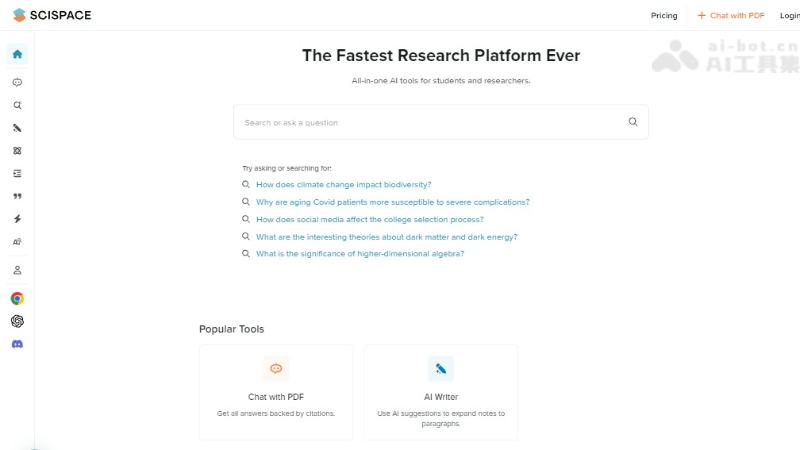Screen dimensions: 800x450
Task: Open the citation quote-marks icon in the sidebar
Action: 17,196
